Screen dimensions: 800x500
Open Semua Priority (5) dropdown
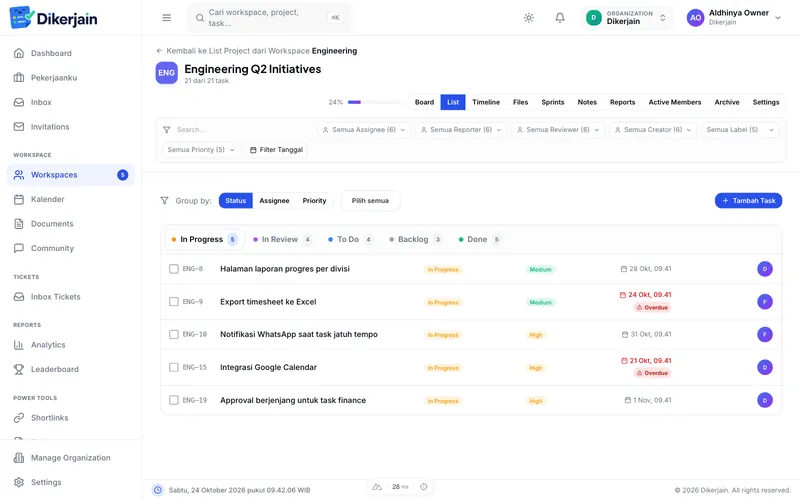[201, 150]
